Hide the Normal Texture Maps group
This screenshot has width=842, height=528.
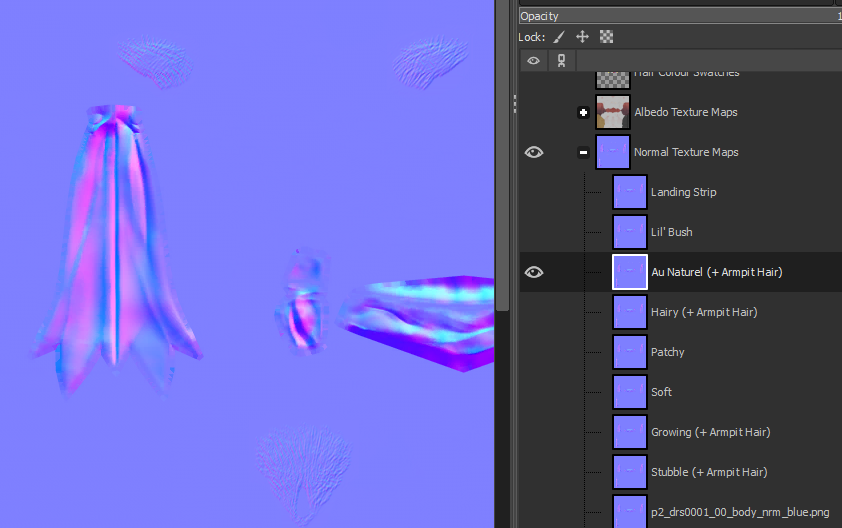(x=534, y=153)
